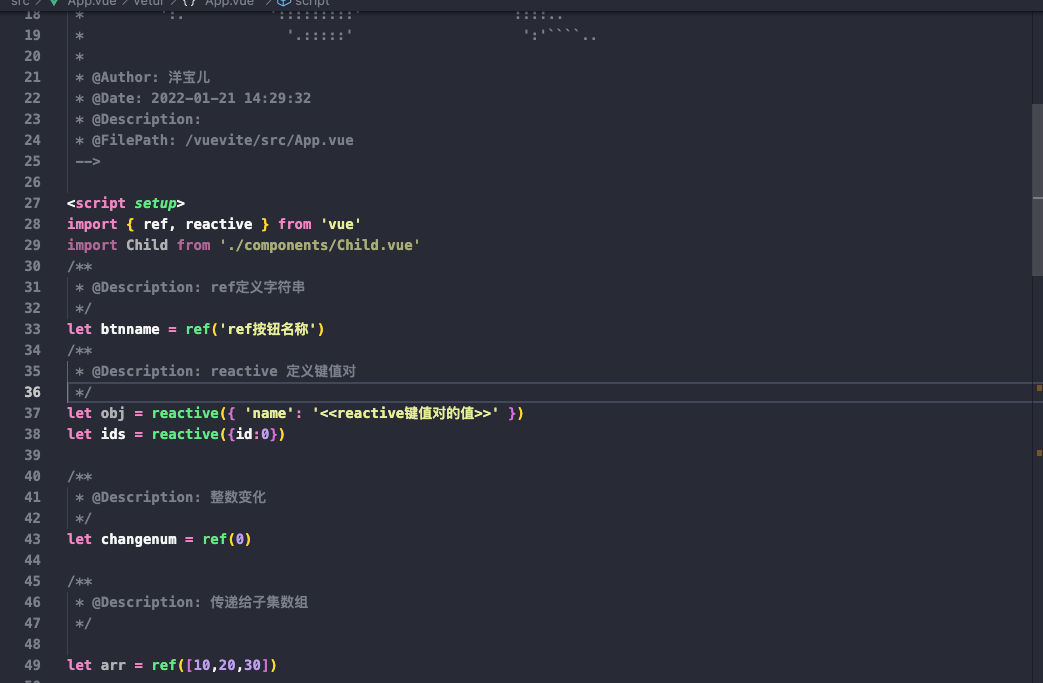This screenshot has width=1043, height=683.
Task: Click the 'vue' string on line 28
Action: 341,224
